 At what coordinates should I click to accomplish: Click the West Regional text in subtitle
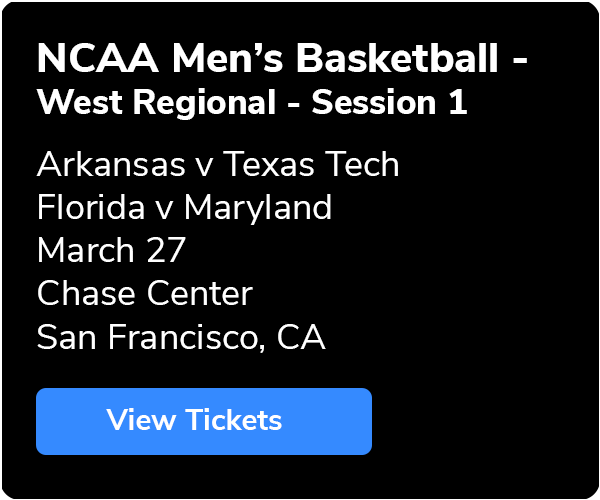point(156,102)
